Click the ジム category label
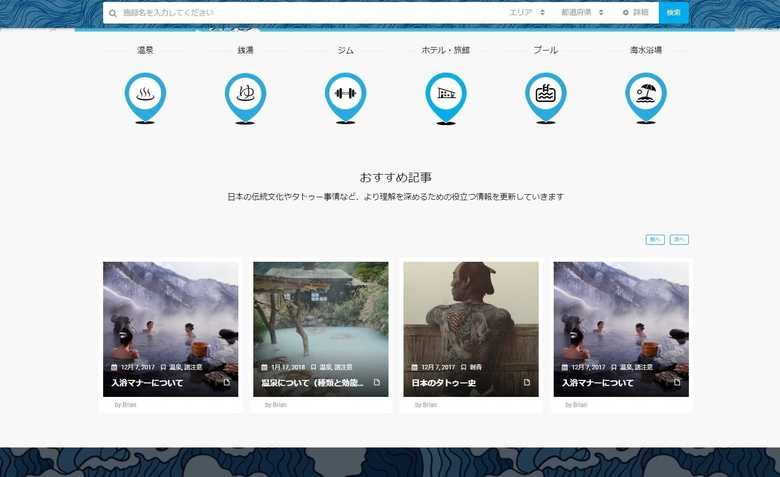Screen dimensions: 780x477 pos(346,50)
